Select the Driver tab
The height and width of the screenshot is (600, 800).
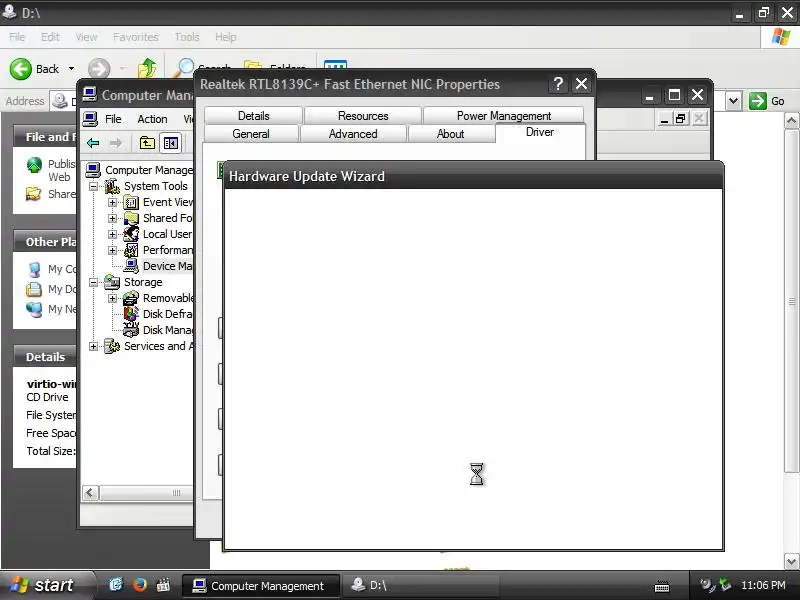pyautogui.click(x=540, y=132)
